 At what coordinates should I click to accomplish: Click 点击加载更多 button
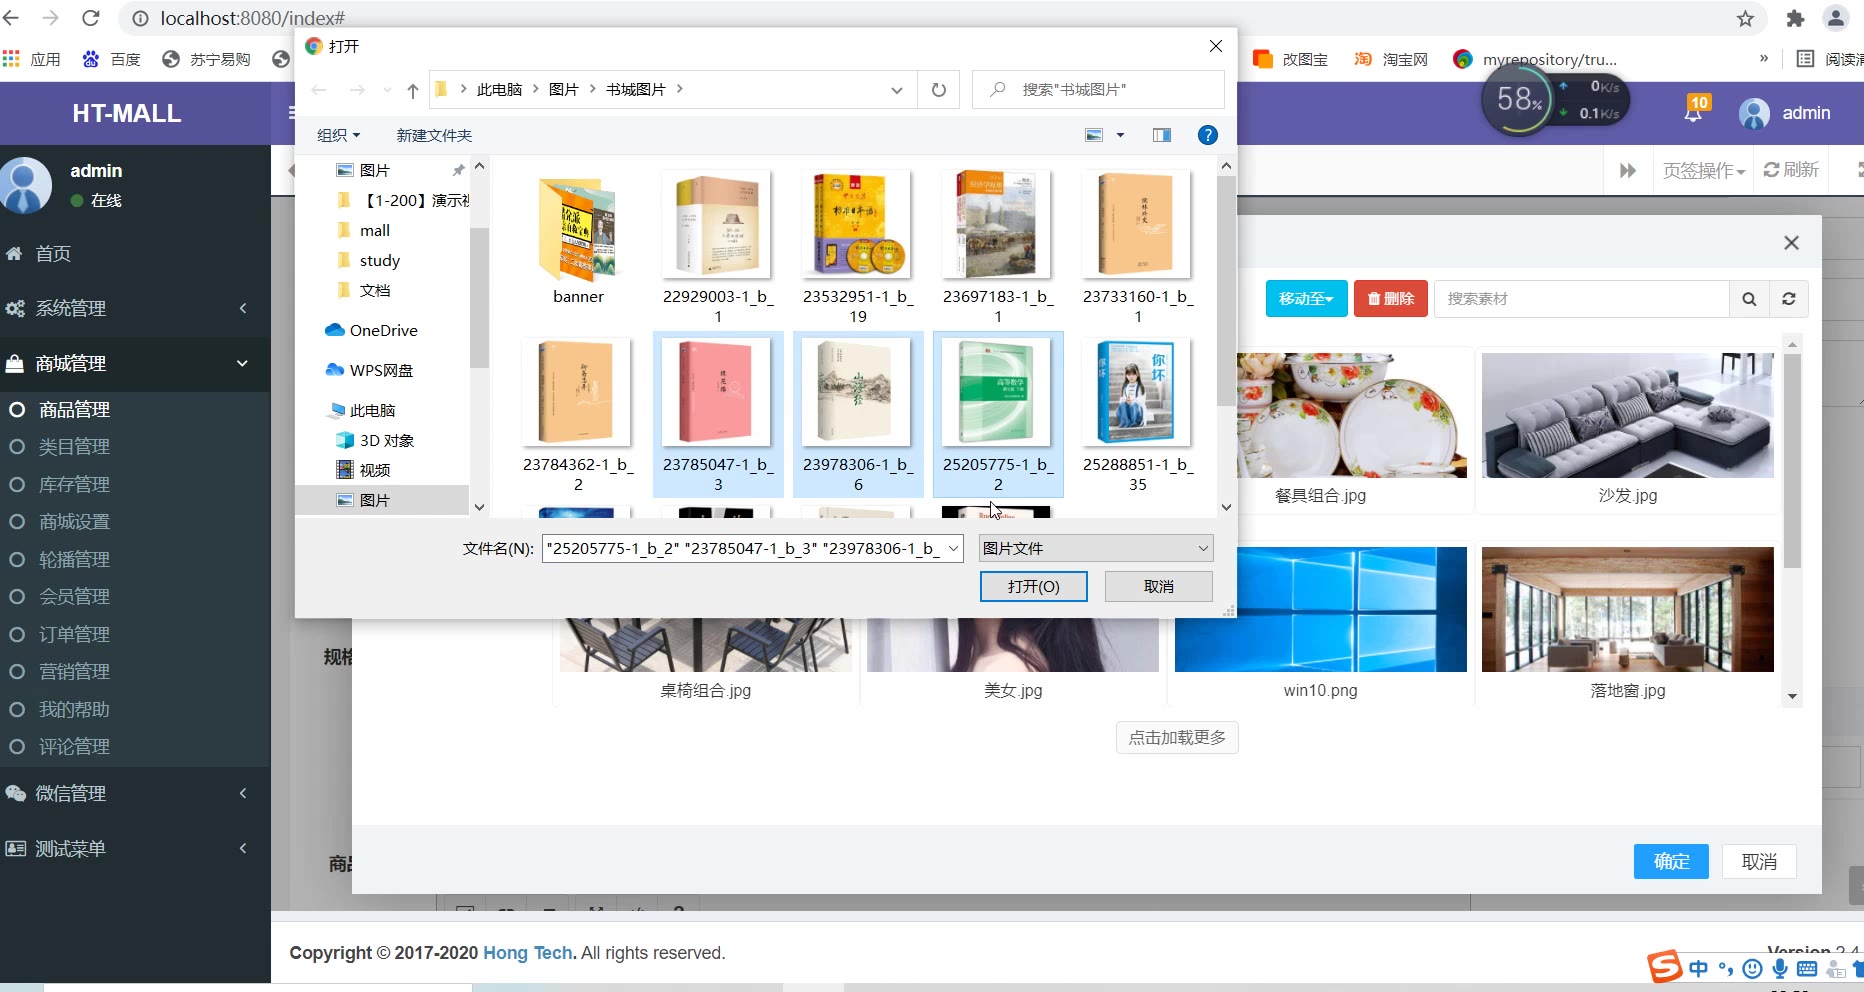1177,738
